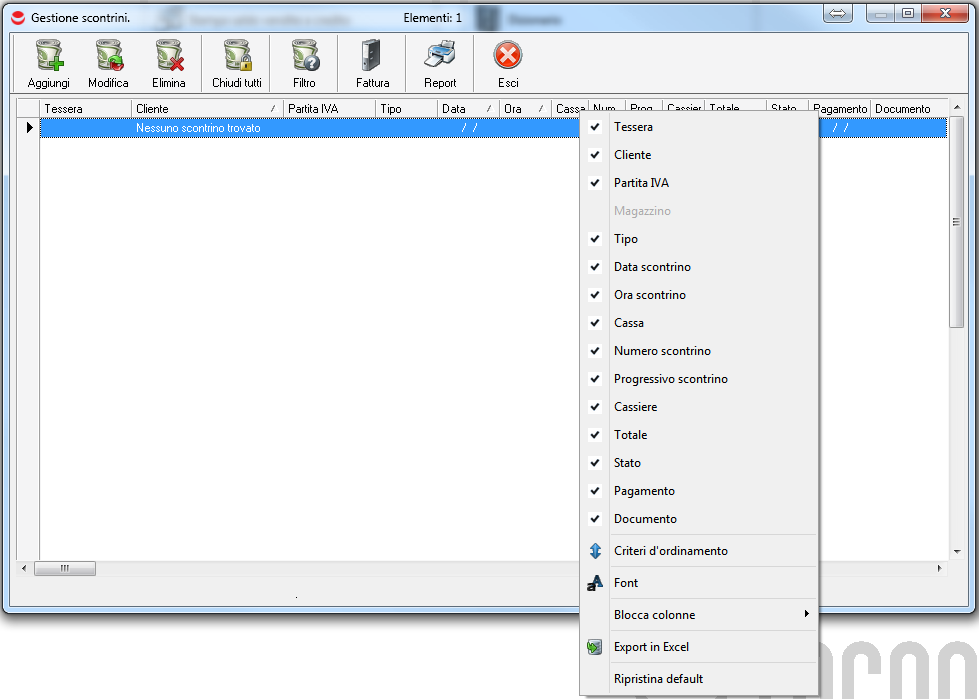The width and height of the screenshot is (979, 699).
Task: Click the Modifica receipt icon
Action: [x=108, y=57]
